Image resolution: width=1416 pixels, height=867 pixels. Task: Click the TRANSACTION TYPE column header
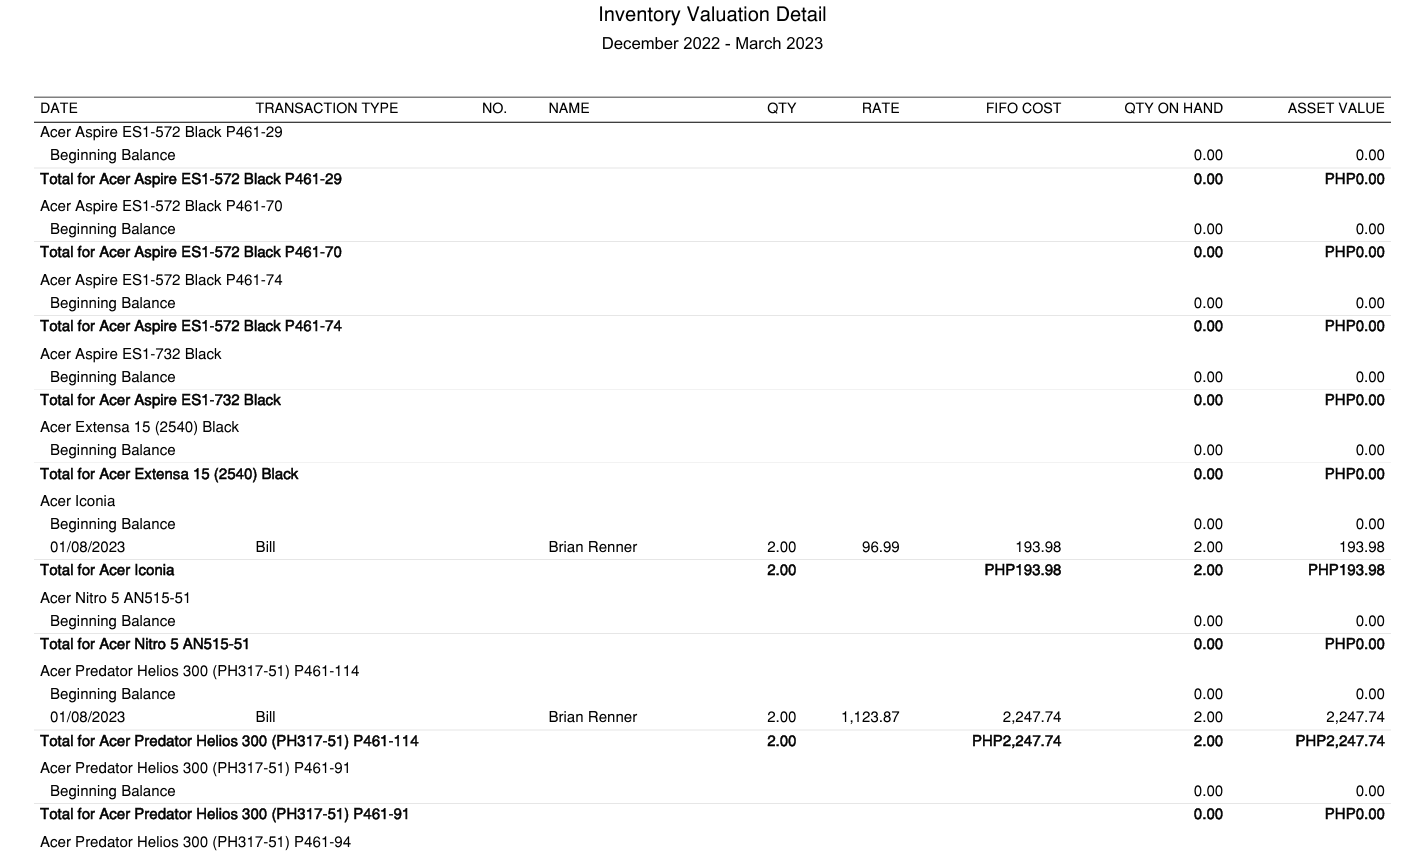[x=326, y=108]
